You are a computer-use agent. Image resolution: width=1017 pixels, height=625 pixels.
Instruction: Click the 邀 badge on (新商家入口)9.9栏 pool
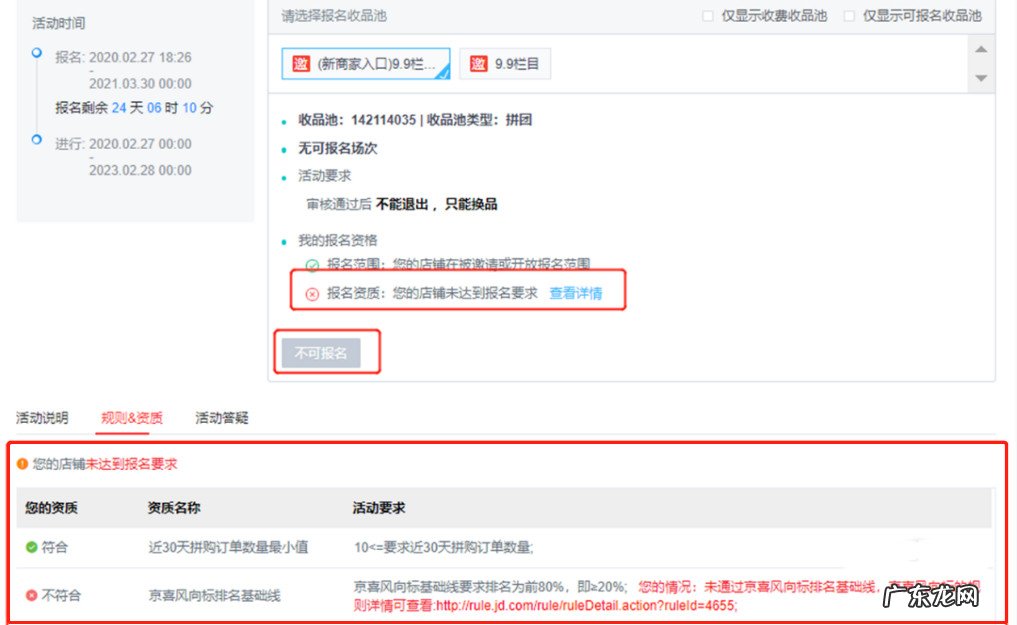[x=301, y=63]
